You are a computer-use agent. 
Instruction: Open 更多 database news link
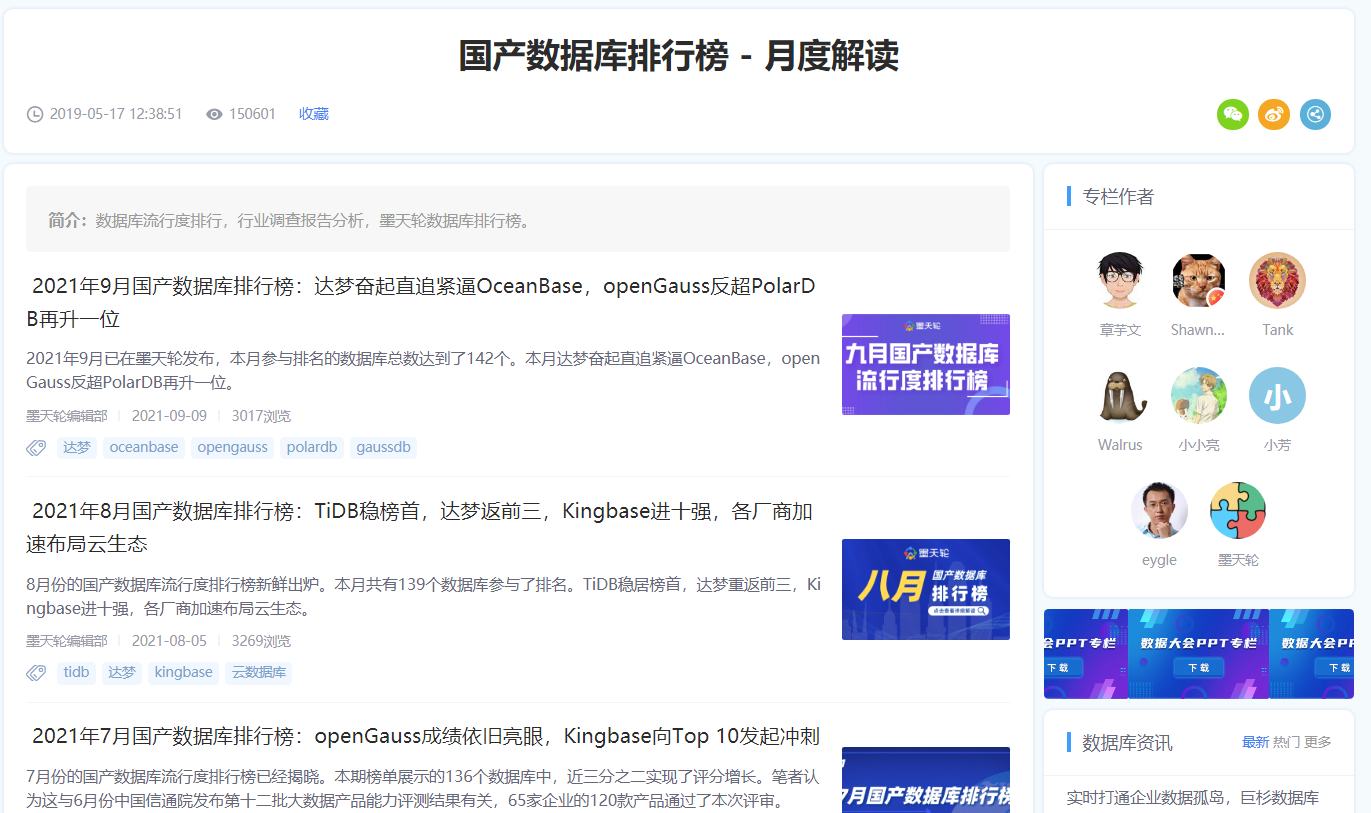(x=1318, y=742)
